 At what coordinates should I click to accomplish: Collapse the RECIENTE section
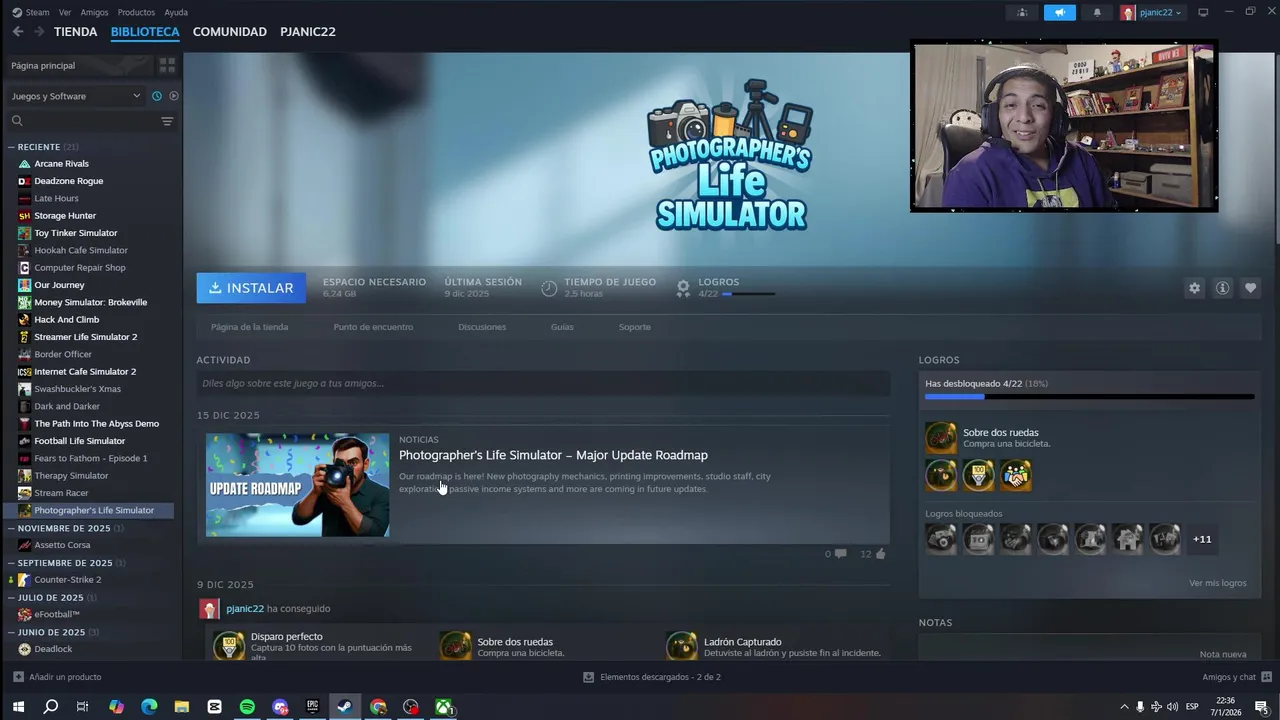(x=12, y=147)
